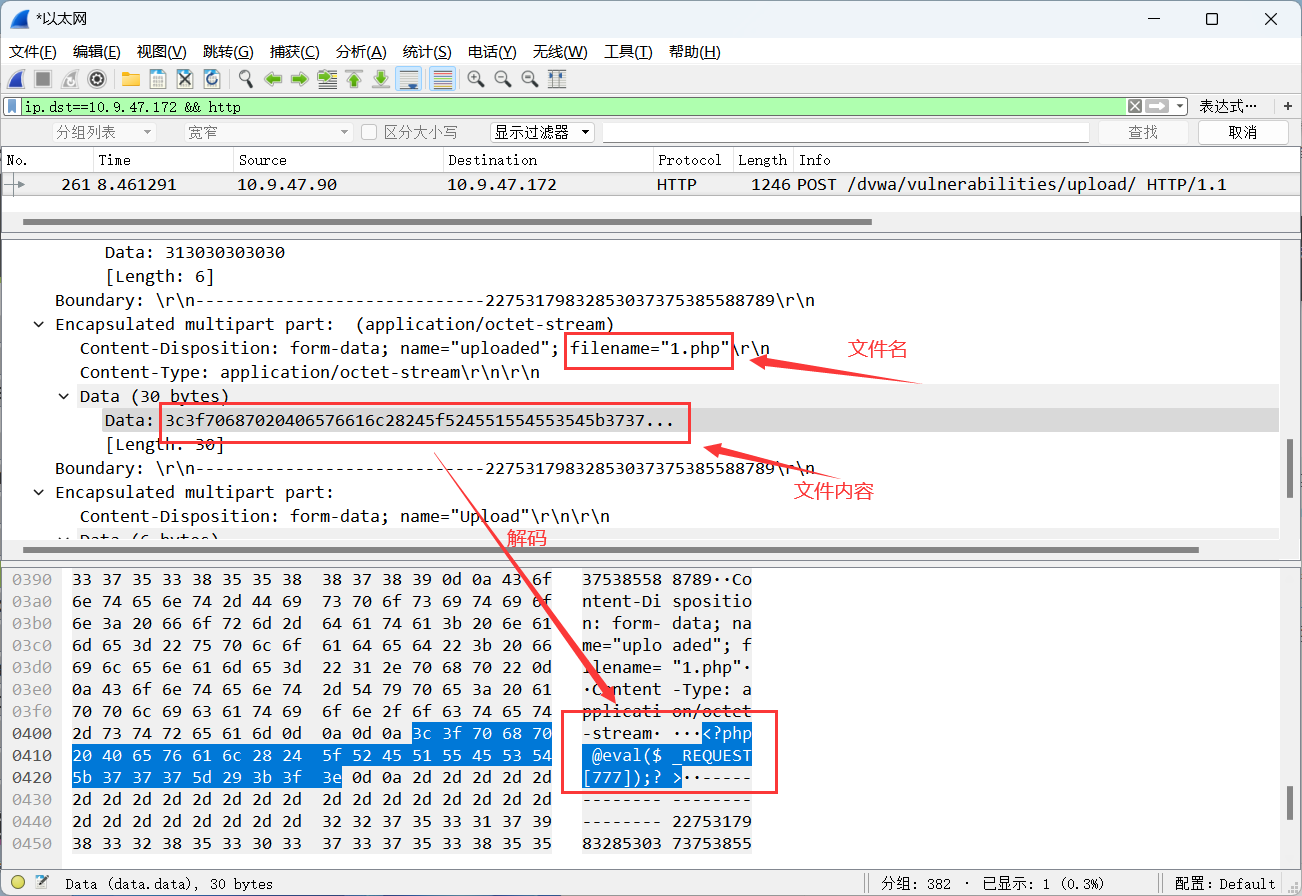Sort packets by the Length column header
The width and height of the screenshot is (1302, 896).
pos(763,160)
